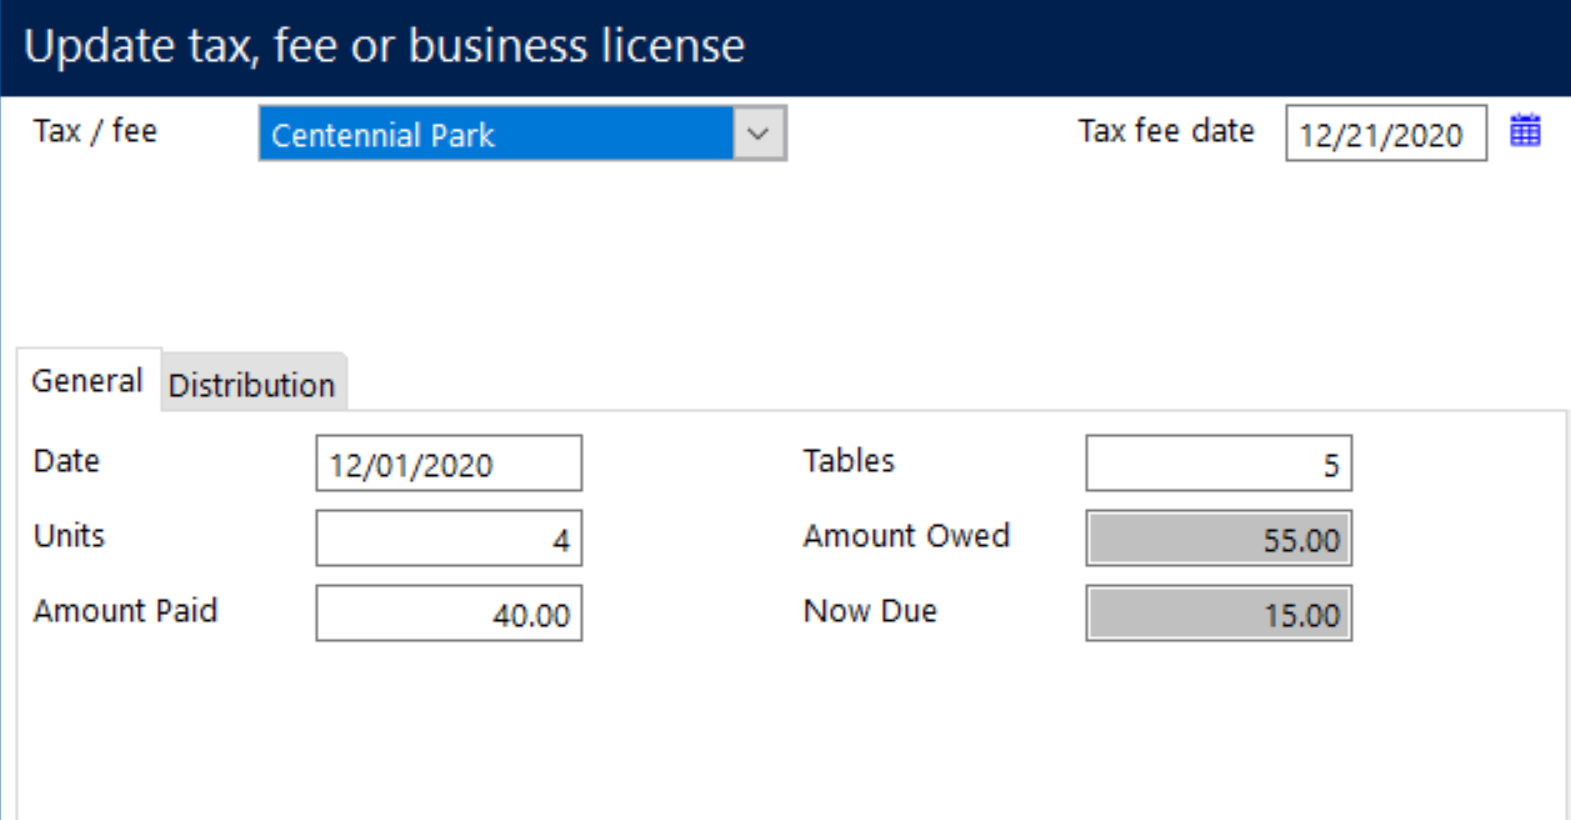Image resolution: width=1571 pixels, height=820 pixels.
Task: Focus the Date field showing 12/01/2020
Action: point(448,464)
